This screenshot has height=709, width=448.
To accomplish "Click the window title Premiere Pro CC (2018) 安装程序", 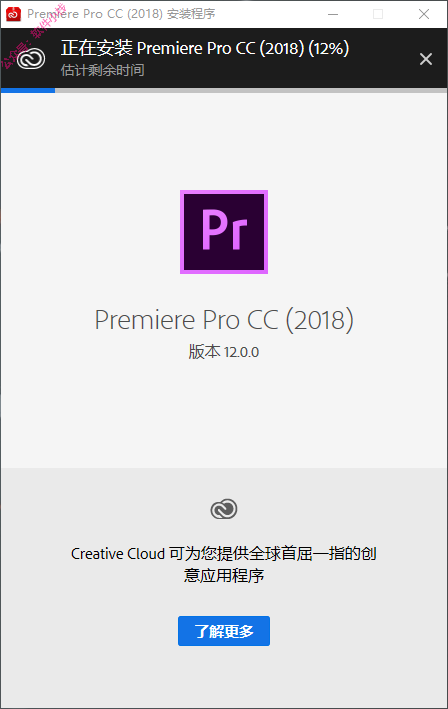I will (x=121, y=14).
